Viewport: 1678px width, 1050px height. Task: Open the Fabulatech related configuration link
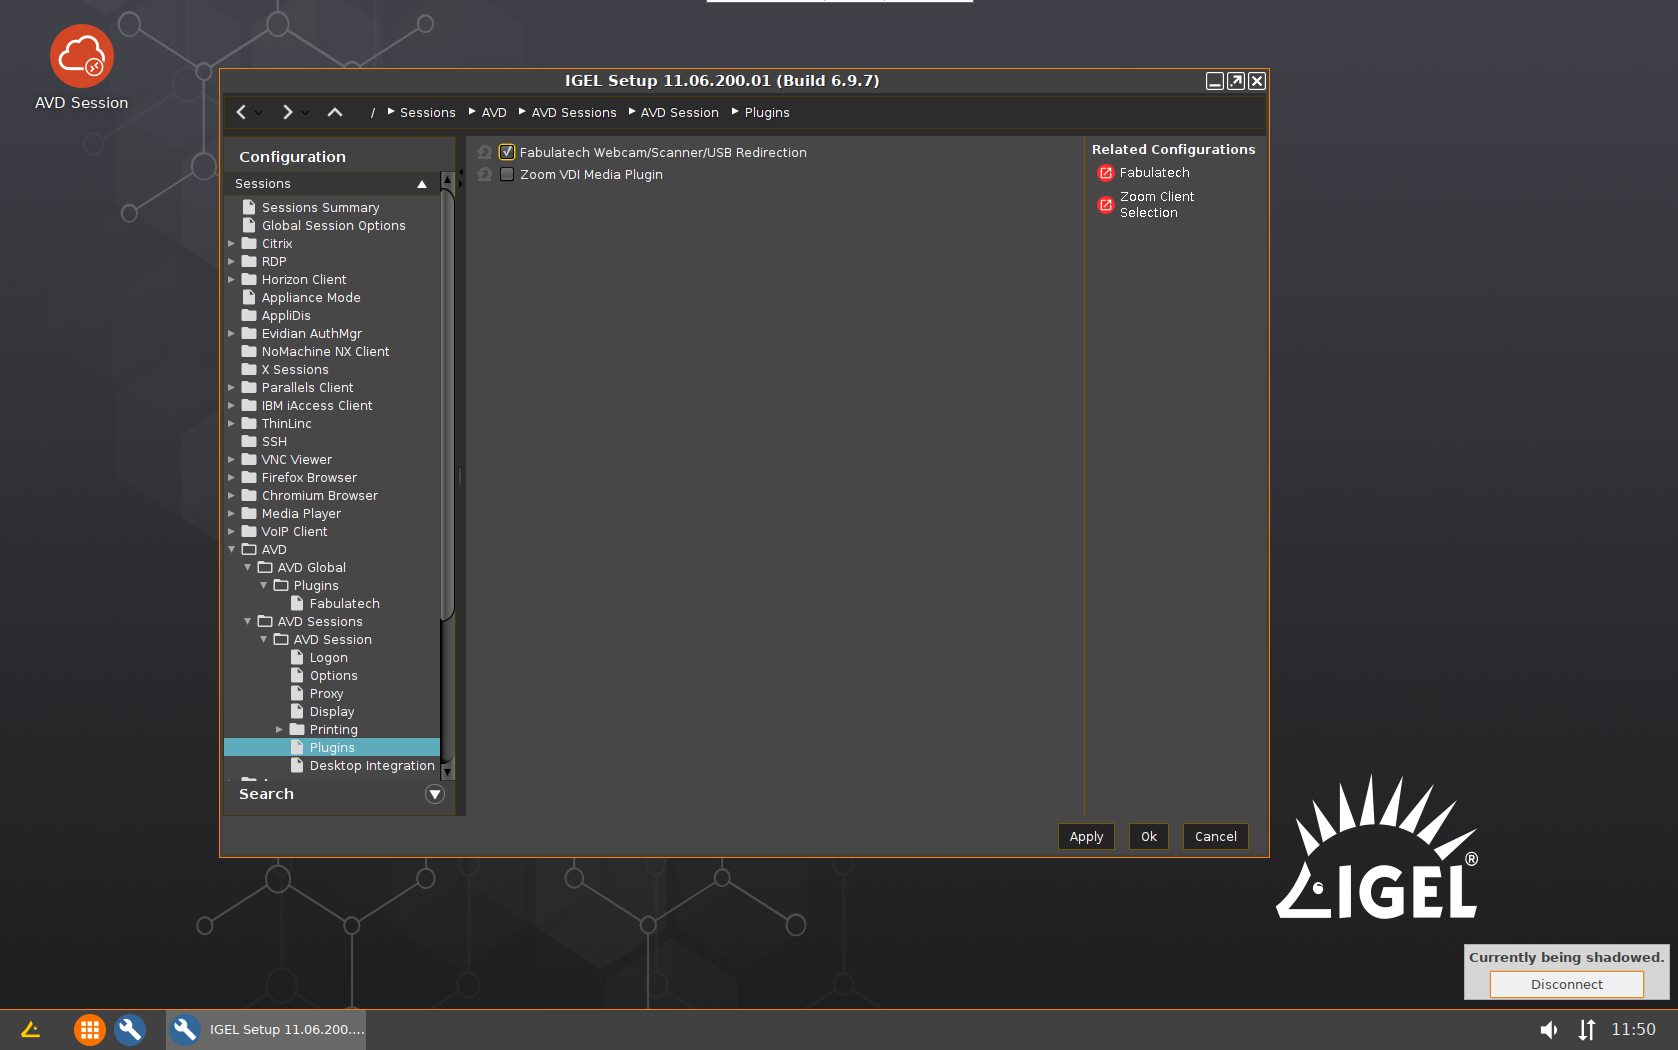(x=1155, y=173)
